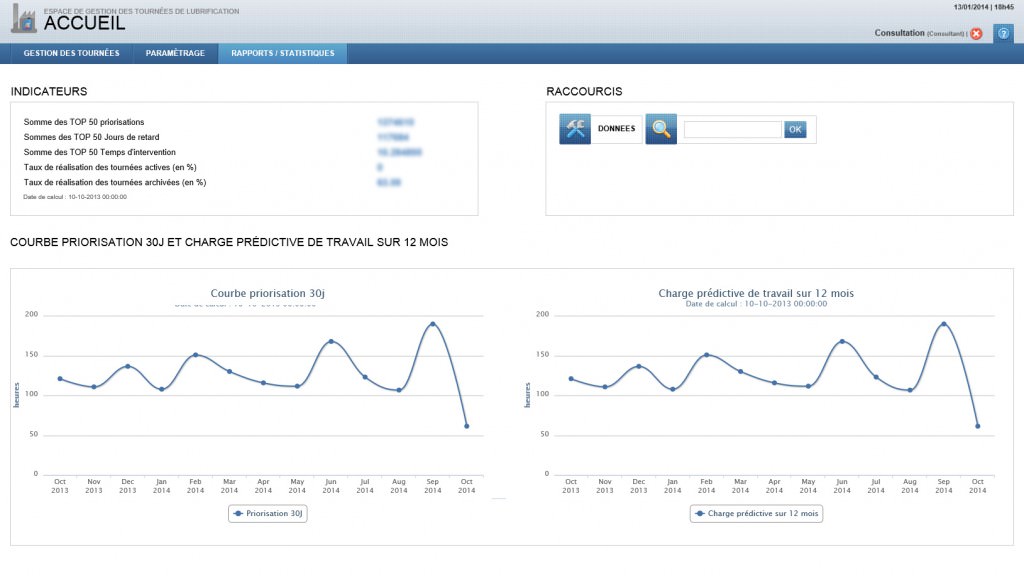Click the ACCUEIL page title
1024x582 pixels.
point(84,24)
